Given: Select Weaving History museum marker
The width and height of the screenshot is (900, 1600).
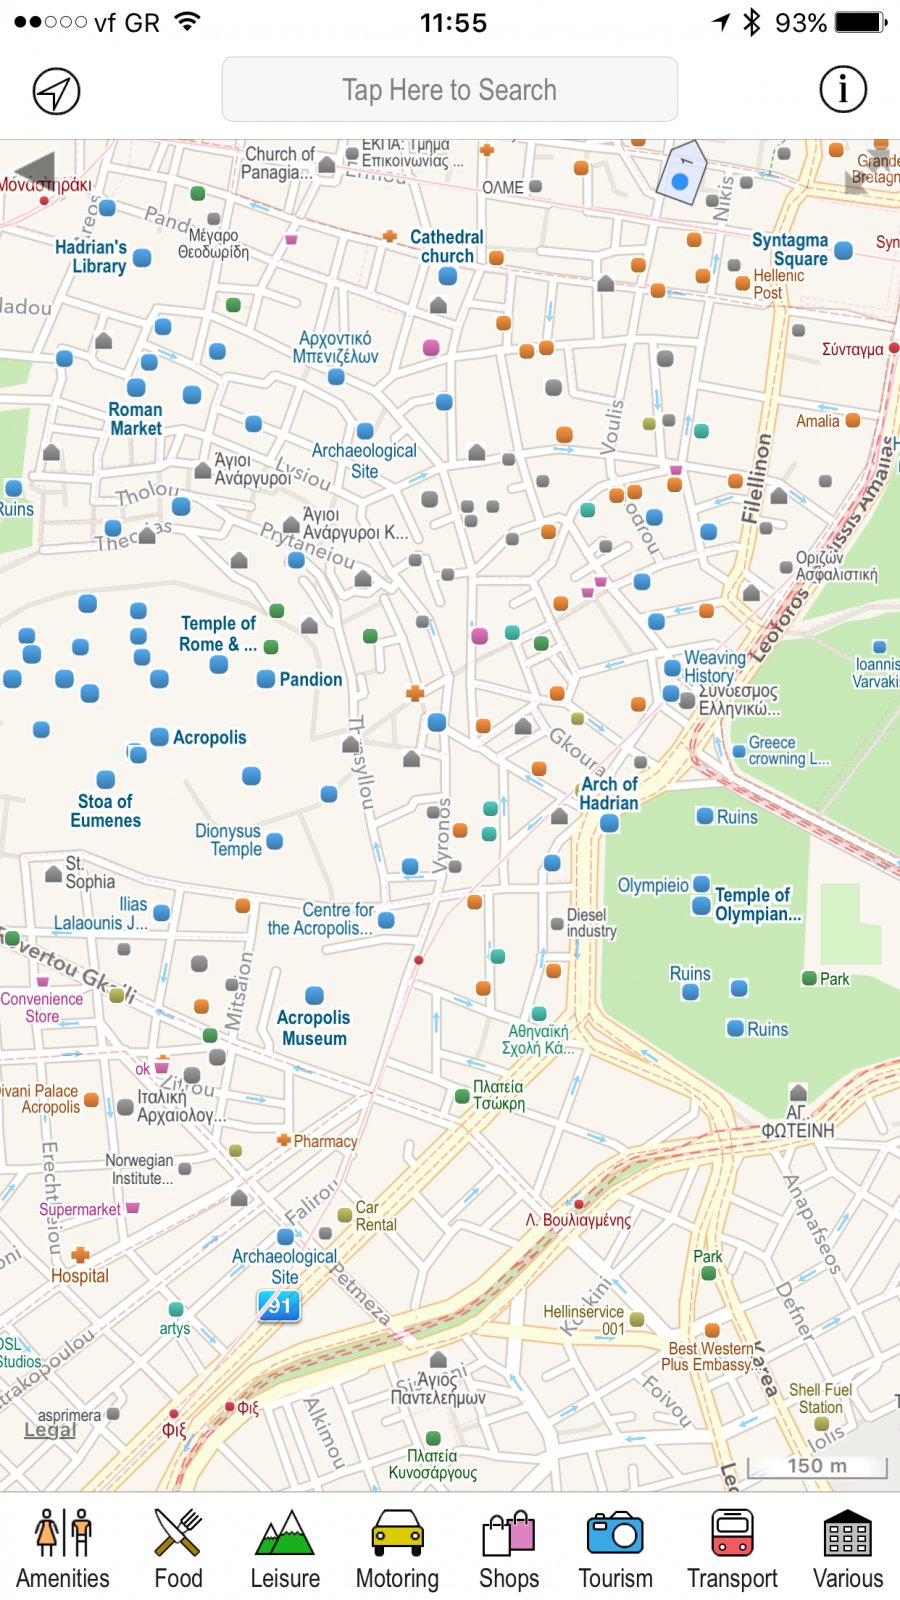Looking at the screenshot, I should [673, 667].
